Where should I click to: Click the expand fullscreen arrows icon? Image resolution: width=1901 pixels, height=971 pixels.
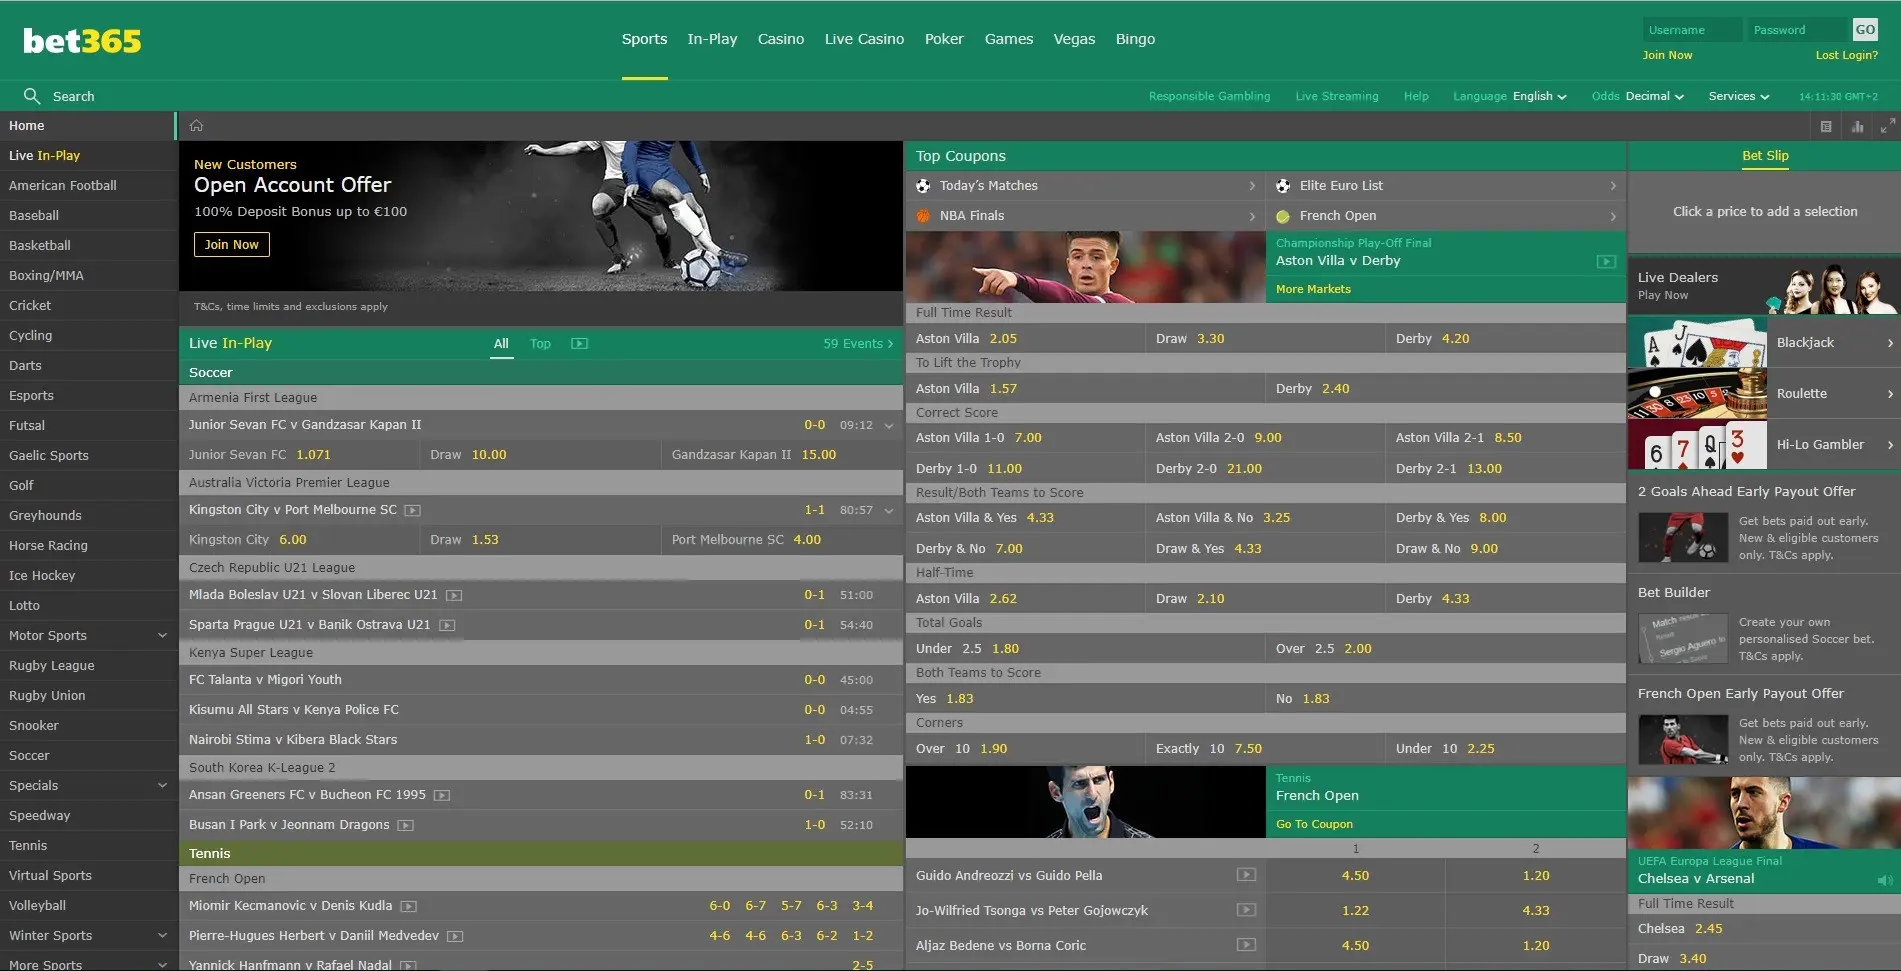point(1887,127)
